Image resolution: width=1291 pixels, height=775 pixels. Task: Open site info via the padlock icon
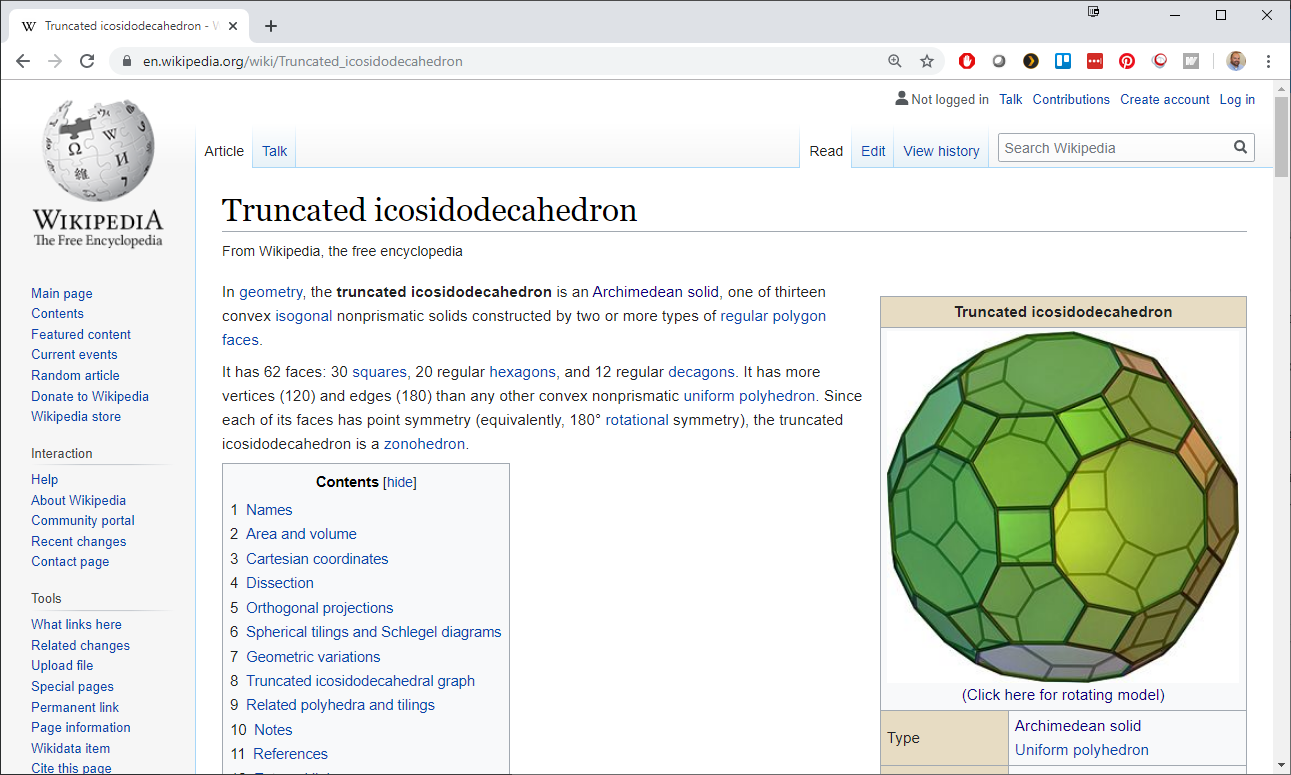coord(126,61)
